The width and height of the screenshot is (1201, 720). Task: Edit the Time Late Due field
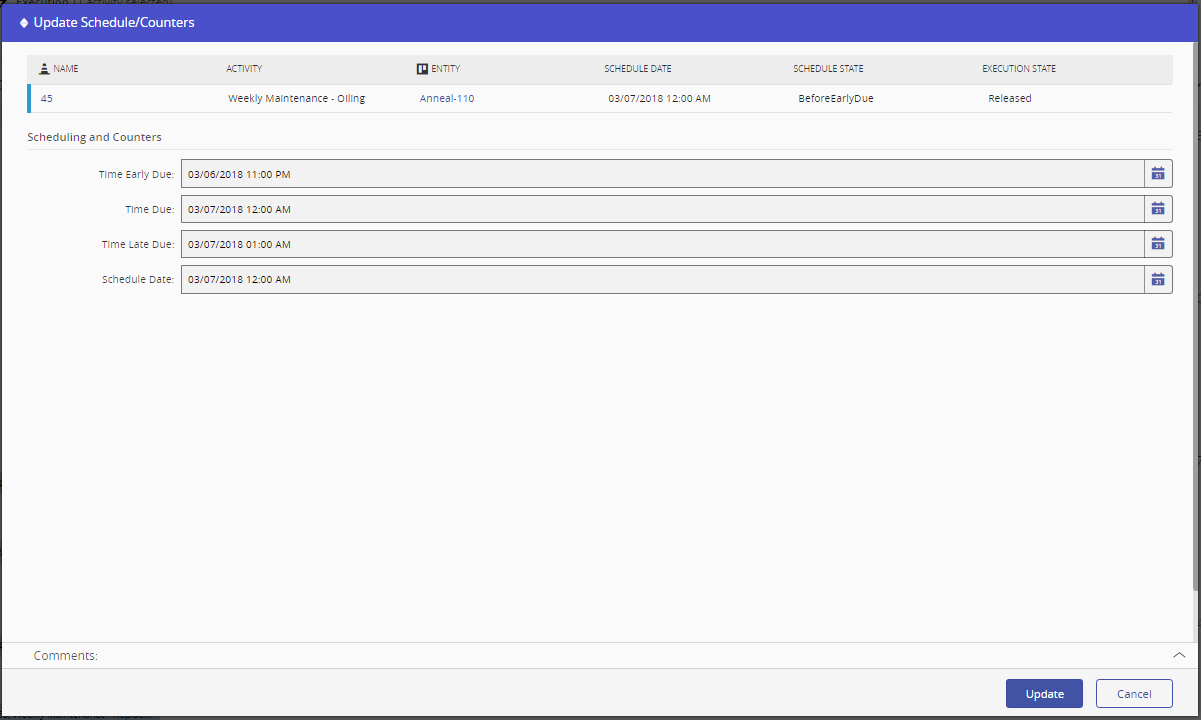pos(662,244)
